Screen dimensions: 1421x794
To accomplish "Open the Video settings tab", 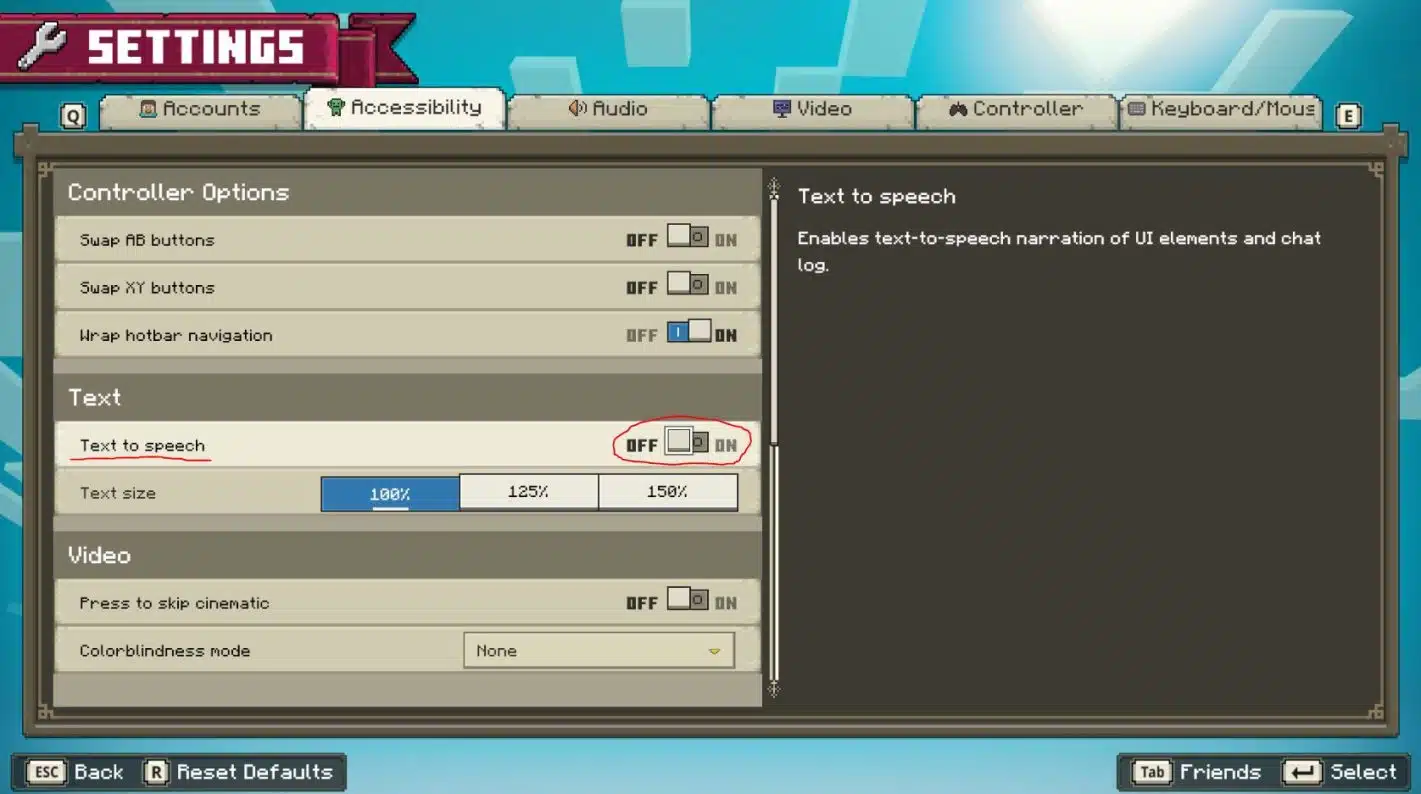I will 812,109.
